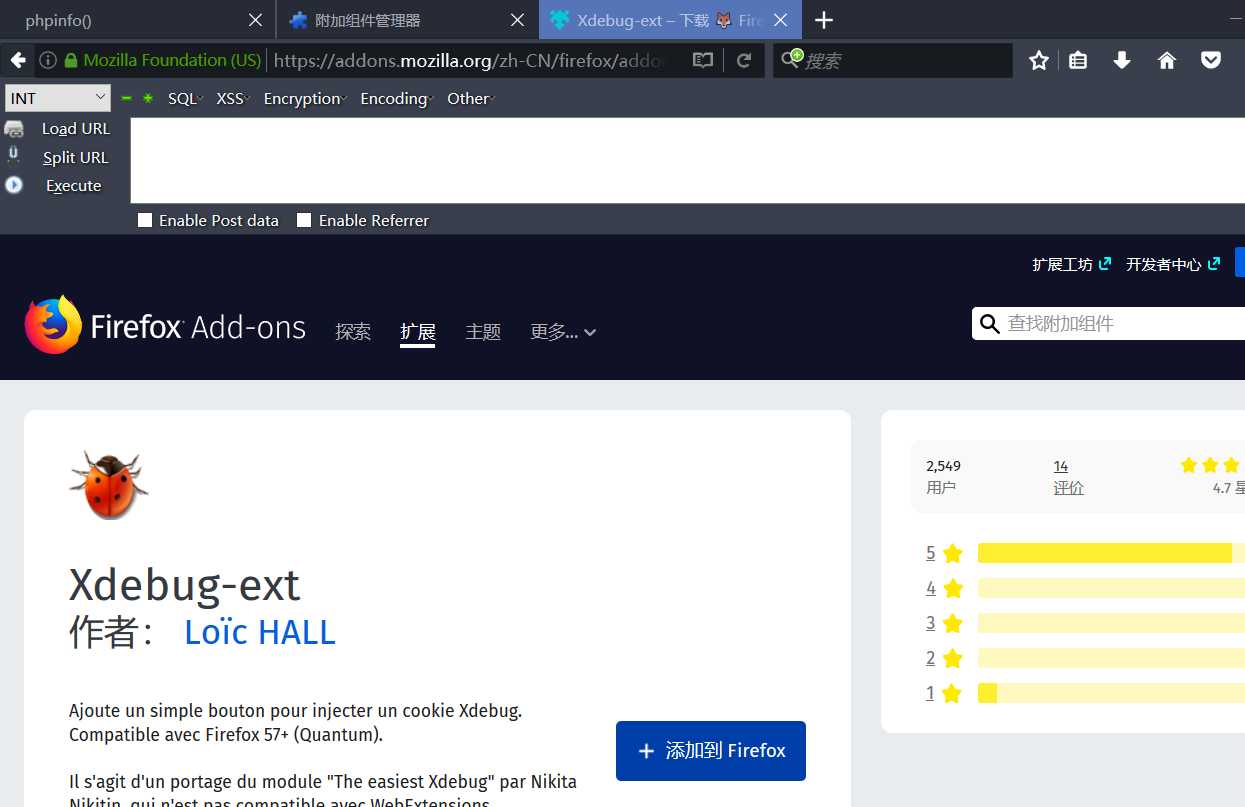Image resolution: width=1245 pixels, height=807 pixels.
Task: Click the Firefox logo
Action: coord(53,324)
